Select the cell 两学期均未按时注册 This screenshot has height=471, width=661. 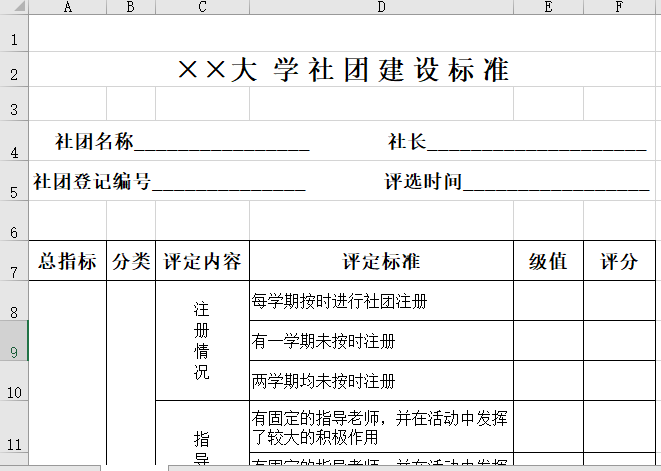coord(381,381)
